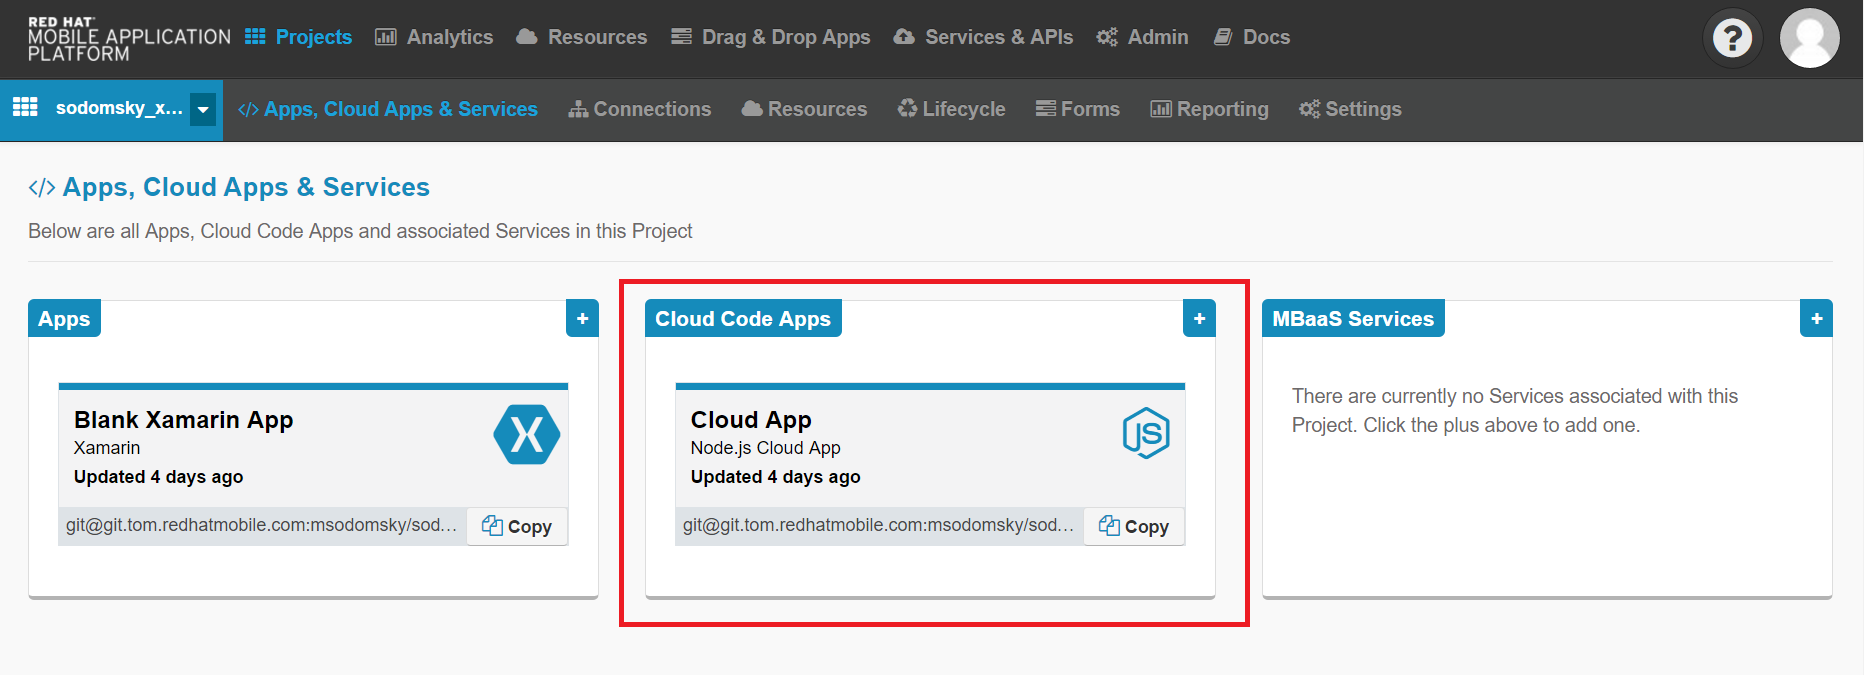Click the Apps, Cloud Apps & Services page heading

(x=229, y=187)
